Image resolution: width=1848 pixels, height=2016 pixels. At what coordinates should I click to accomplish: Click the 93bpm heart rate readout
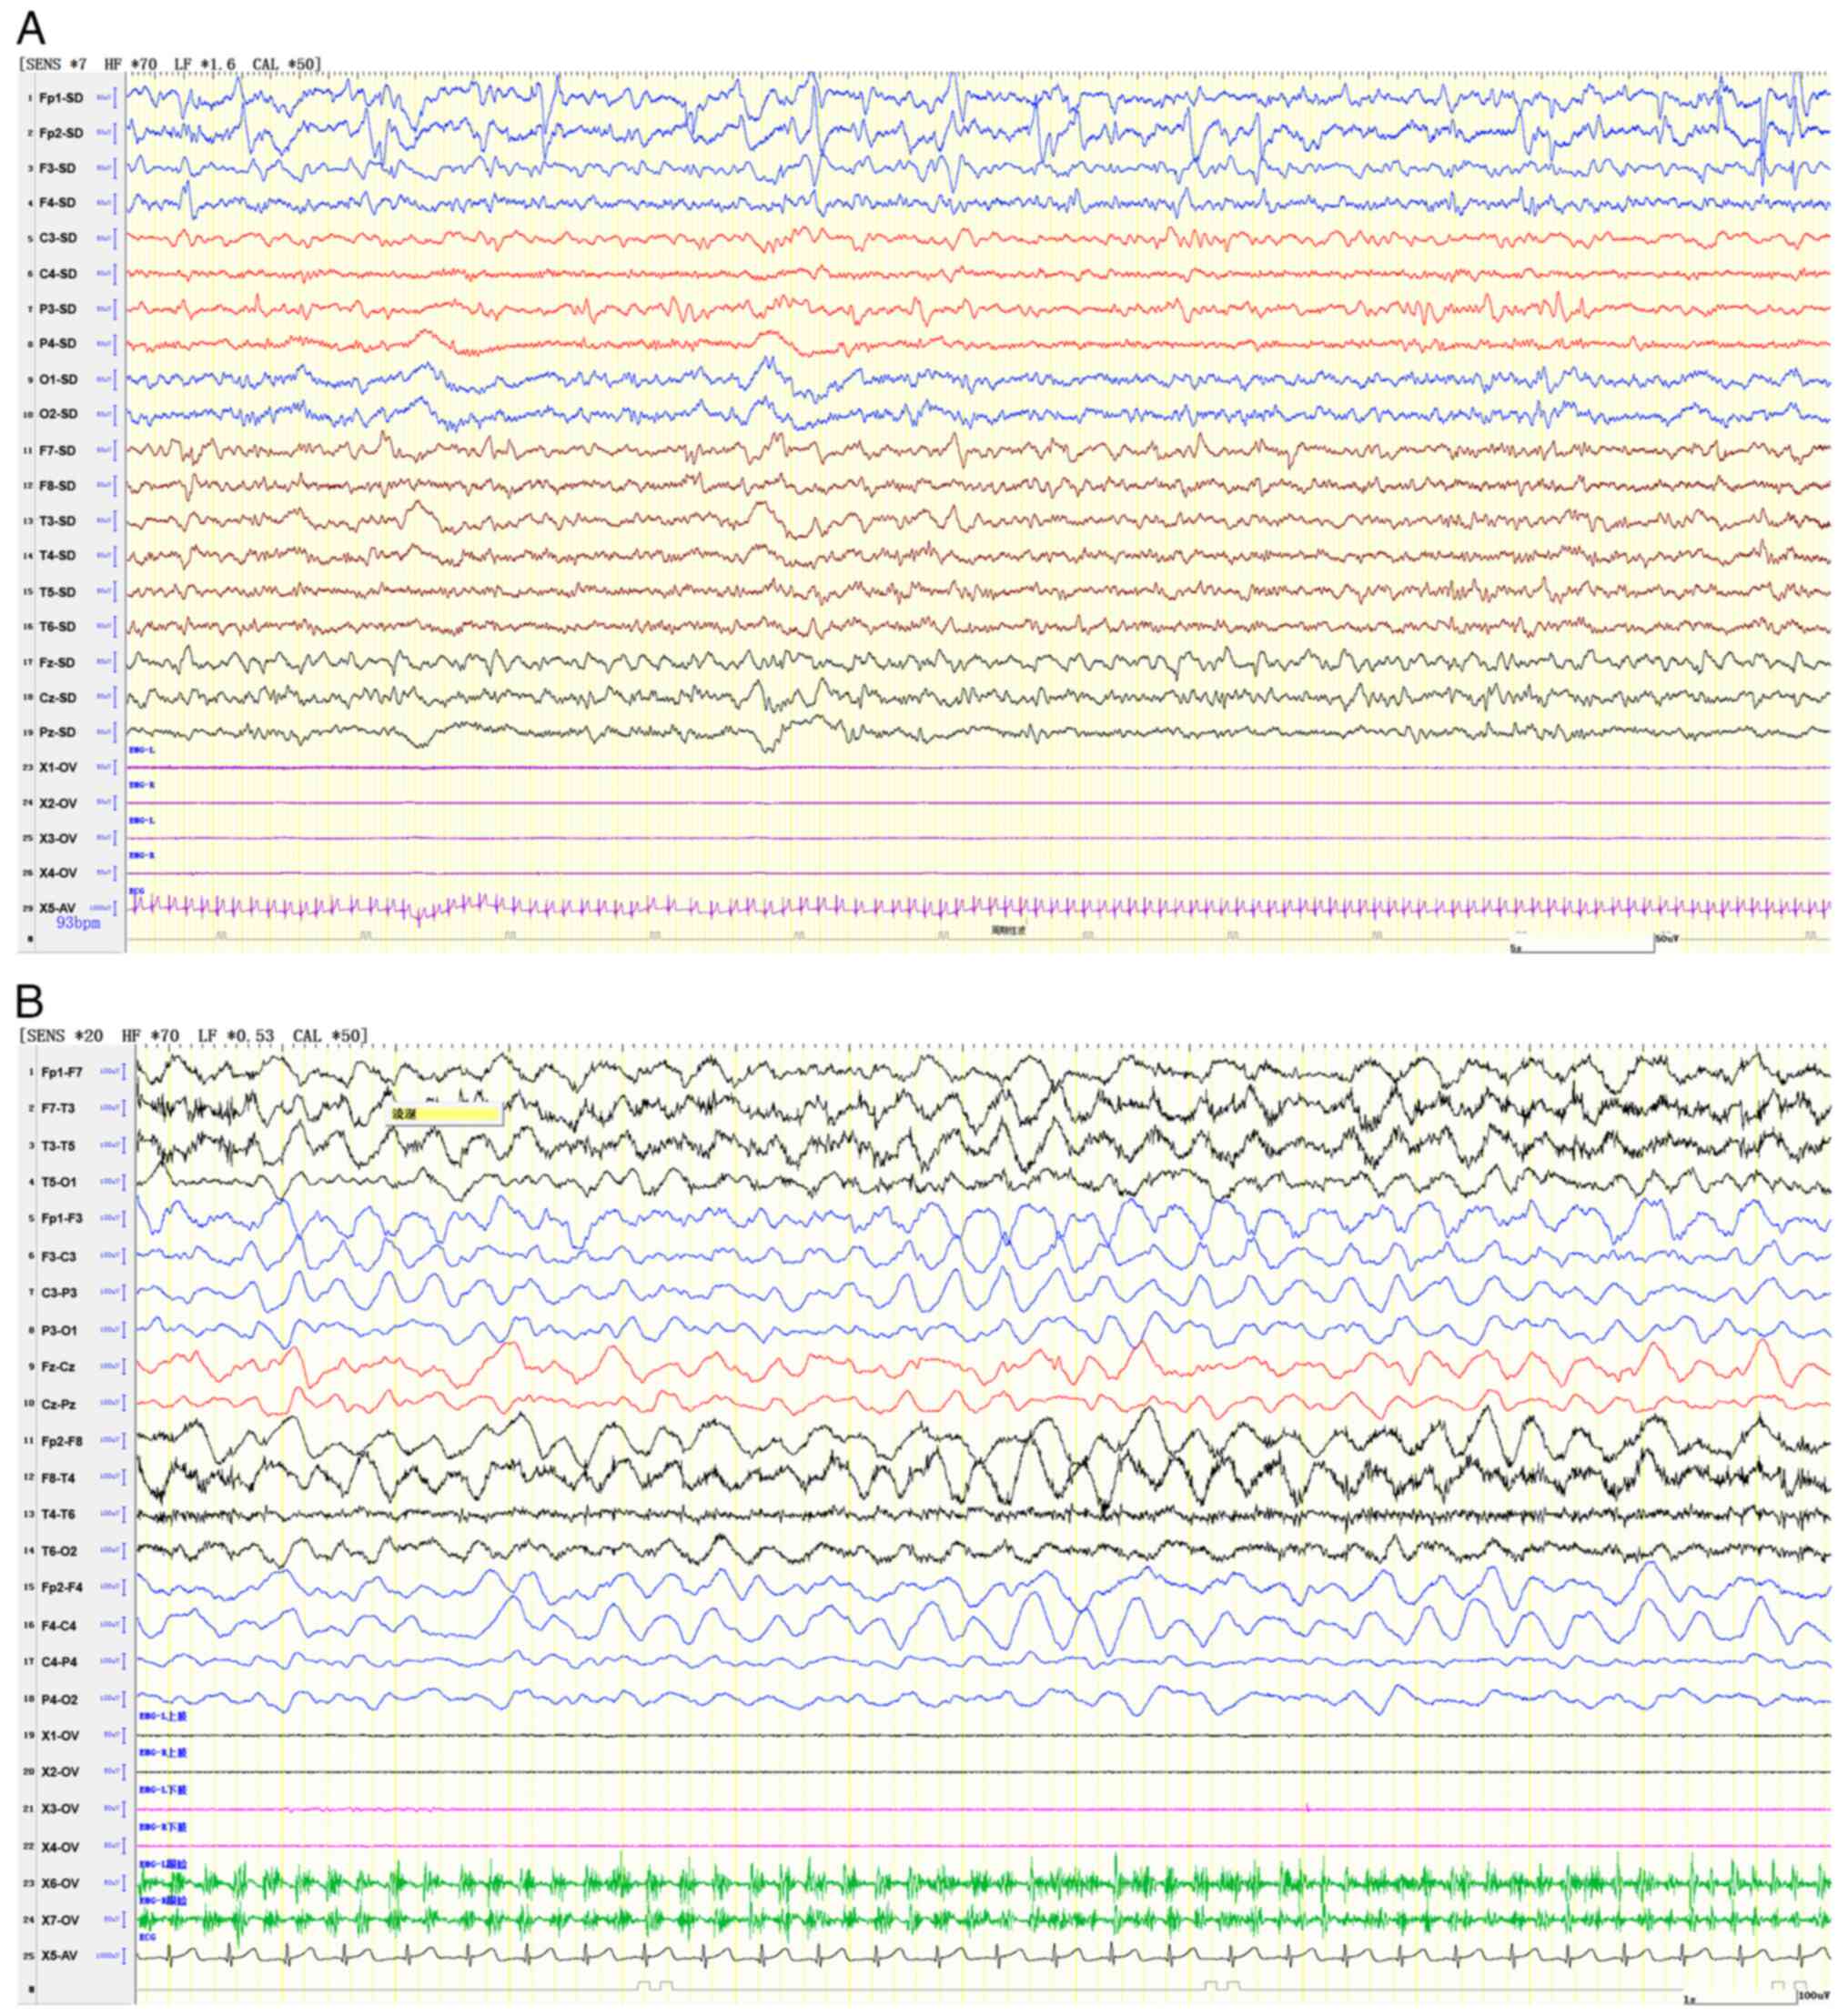click(x=78, y=923)
